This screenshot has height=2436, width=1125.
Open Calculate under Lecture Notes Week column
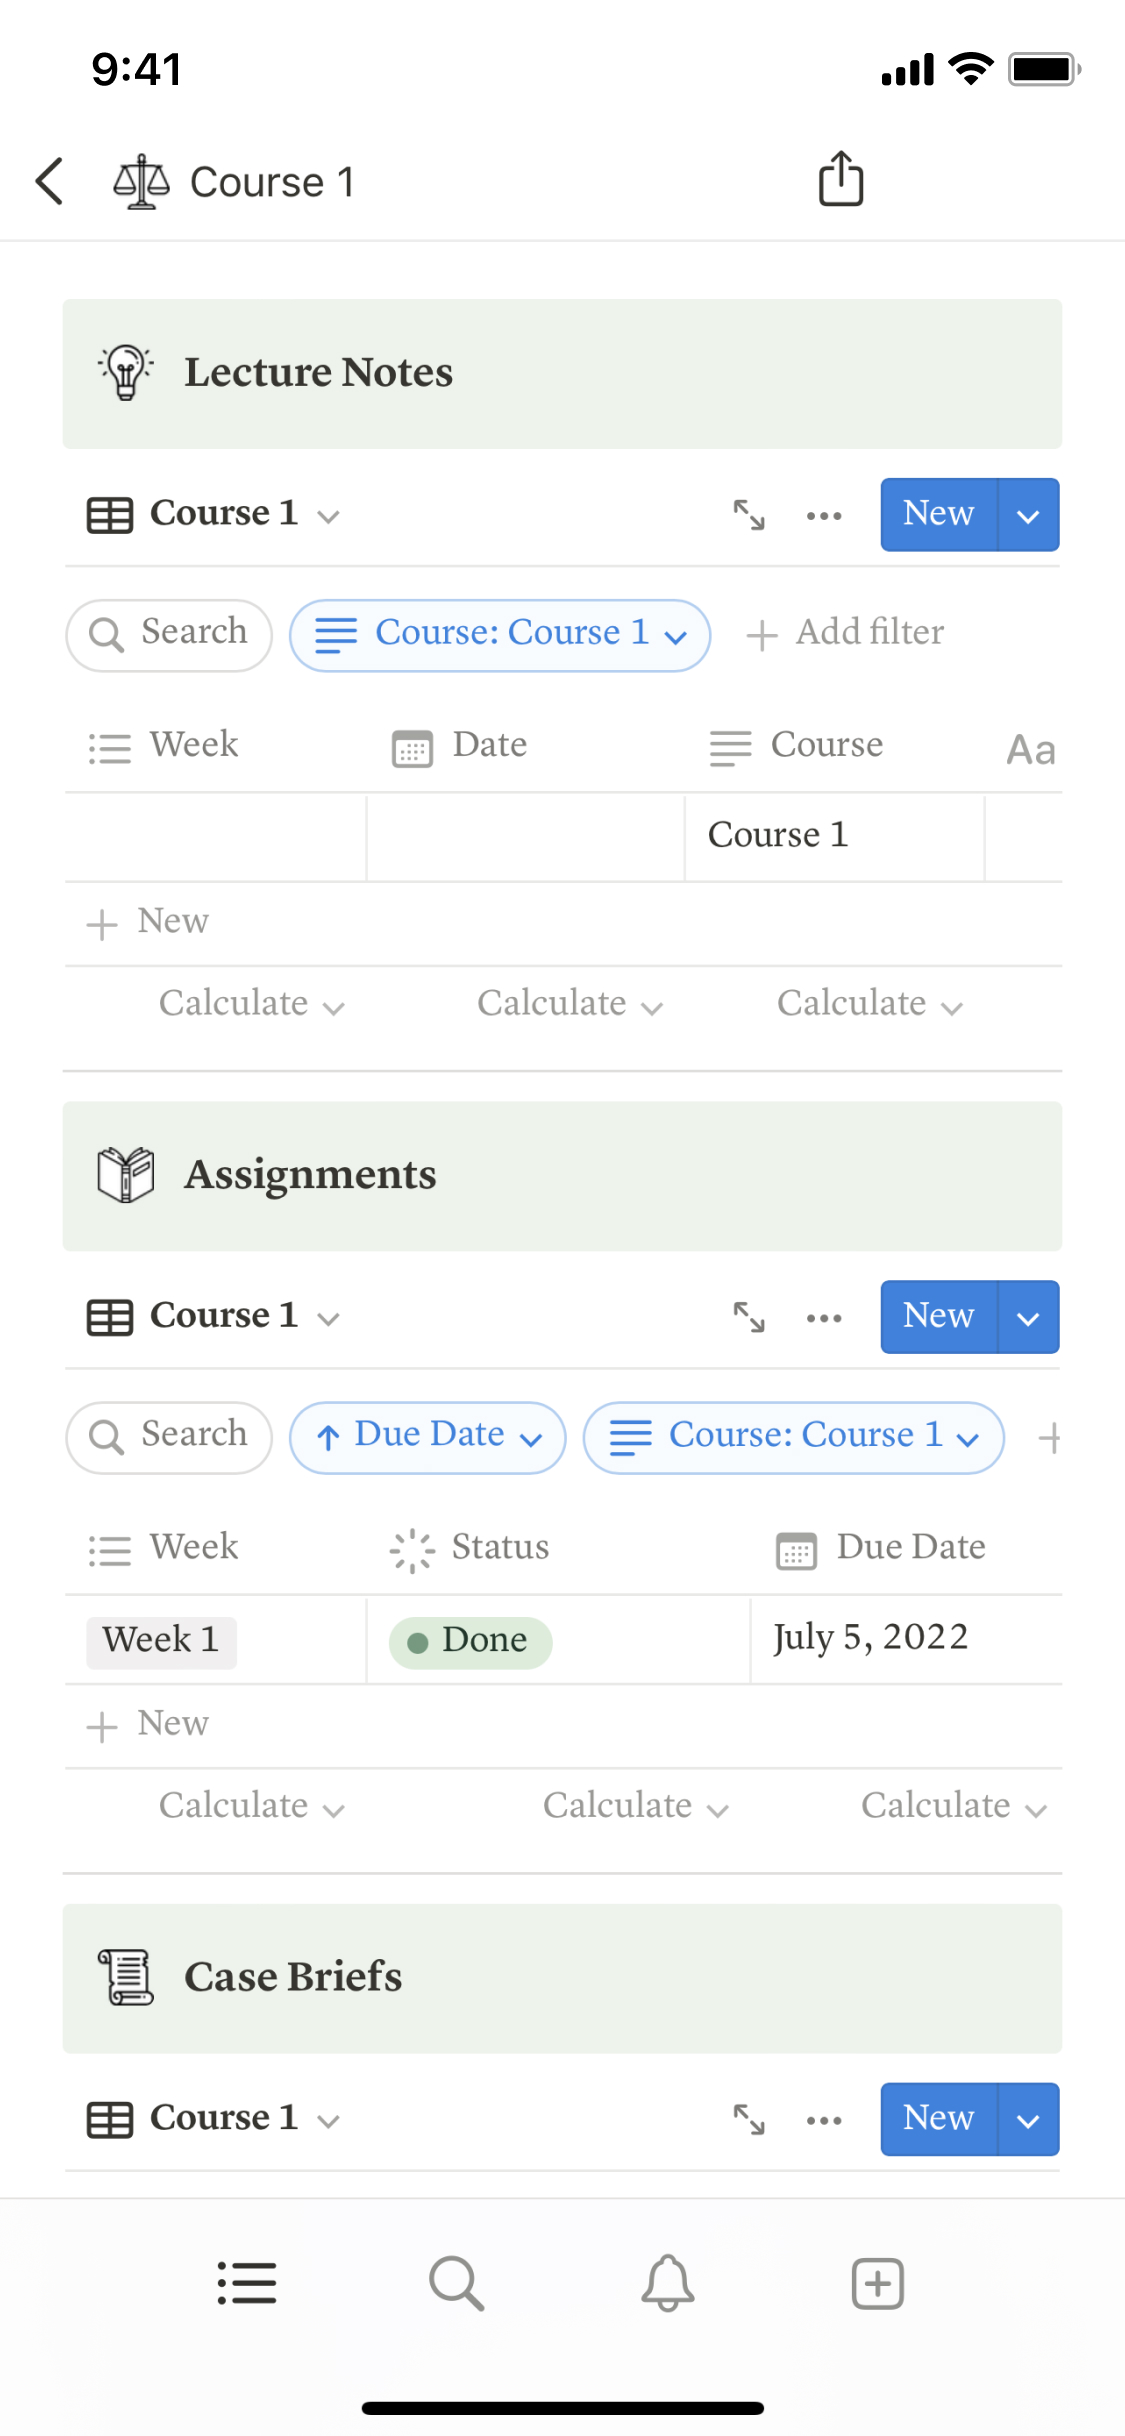(x=251, y=1004)
